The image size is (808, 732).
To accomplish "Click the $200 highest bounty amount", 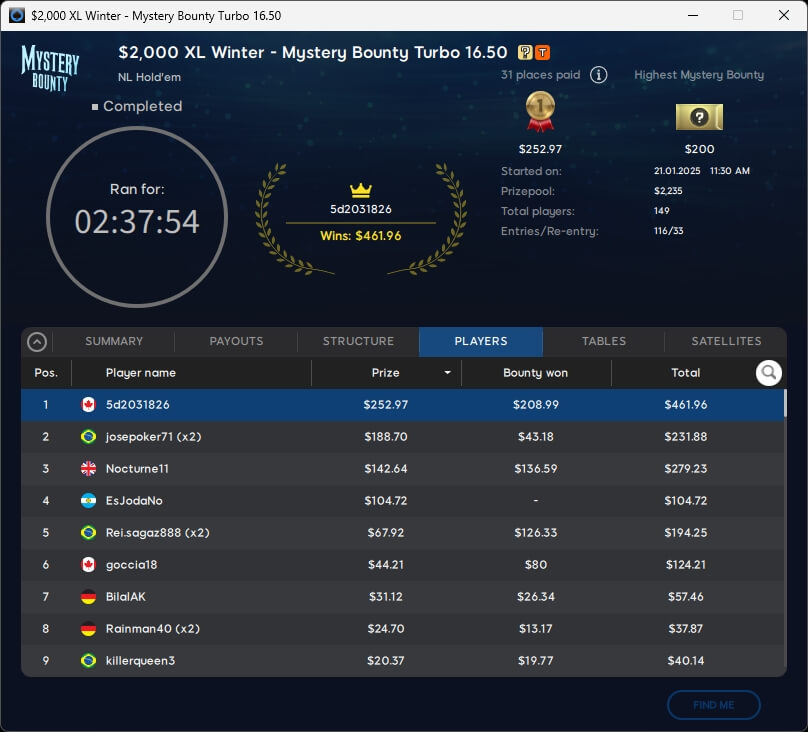I will point(699,149).
